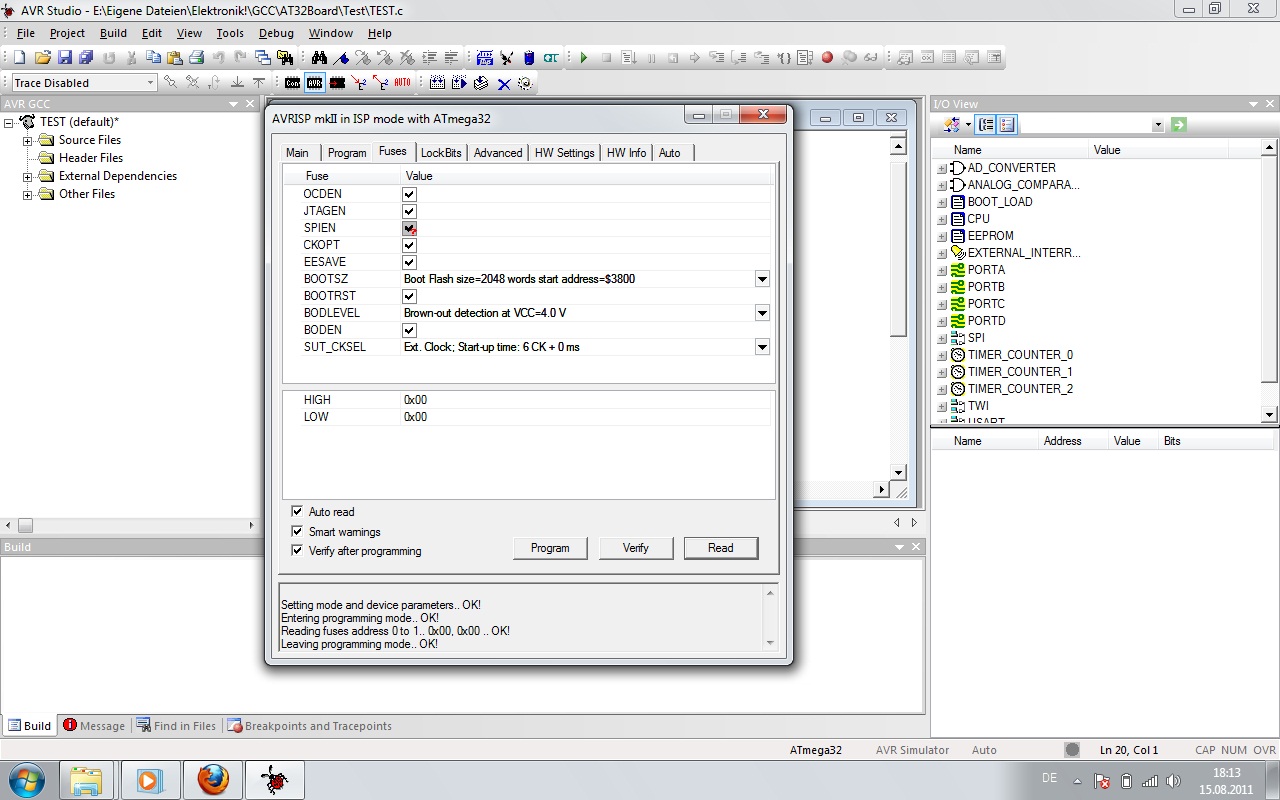Click the Build Active Configuration icon
The height and width of the screenshot is (800, 1280).
[437, 83]
